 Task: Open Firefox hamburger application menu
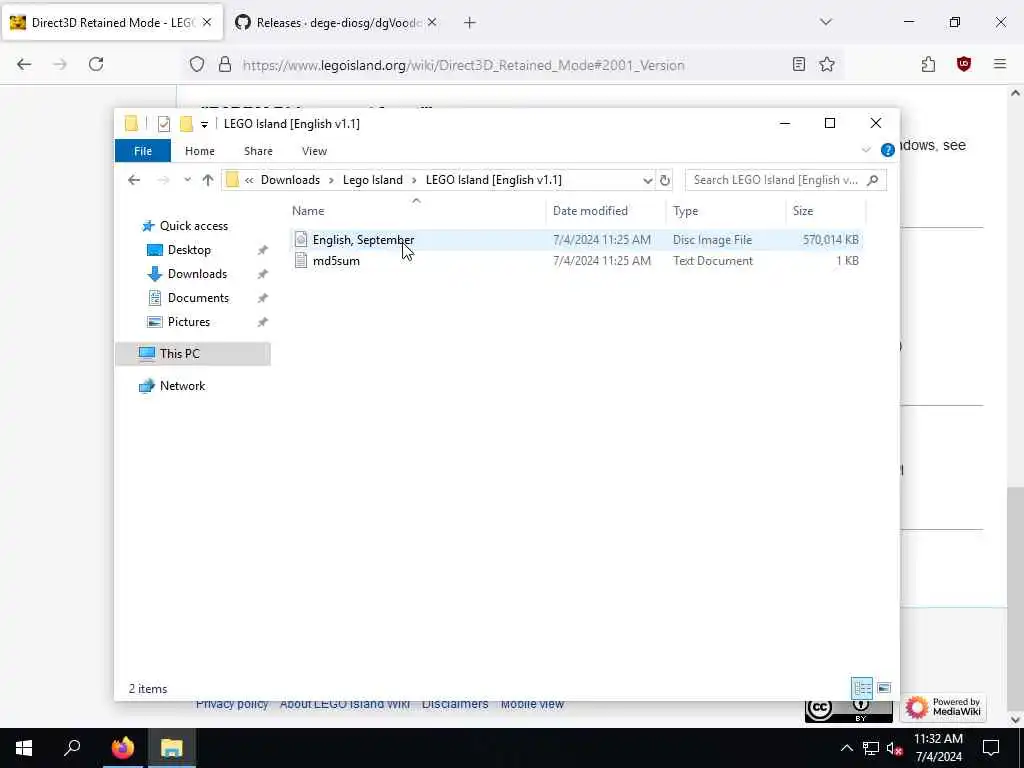tap(999, 64)
